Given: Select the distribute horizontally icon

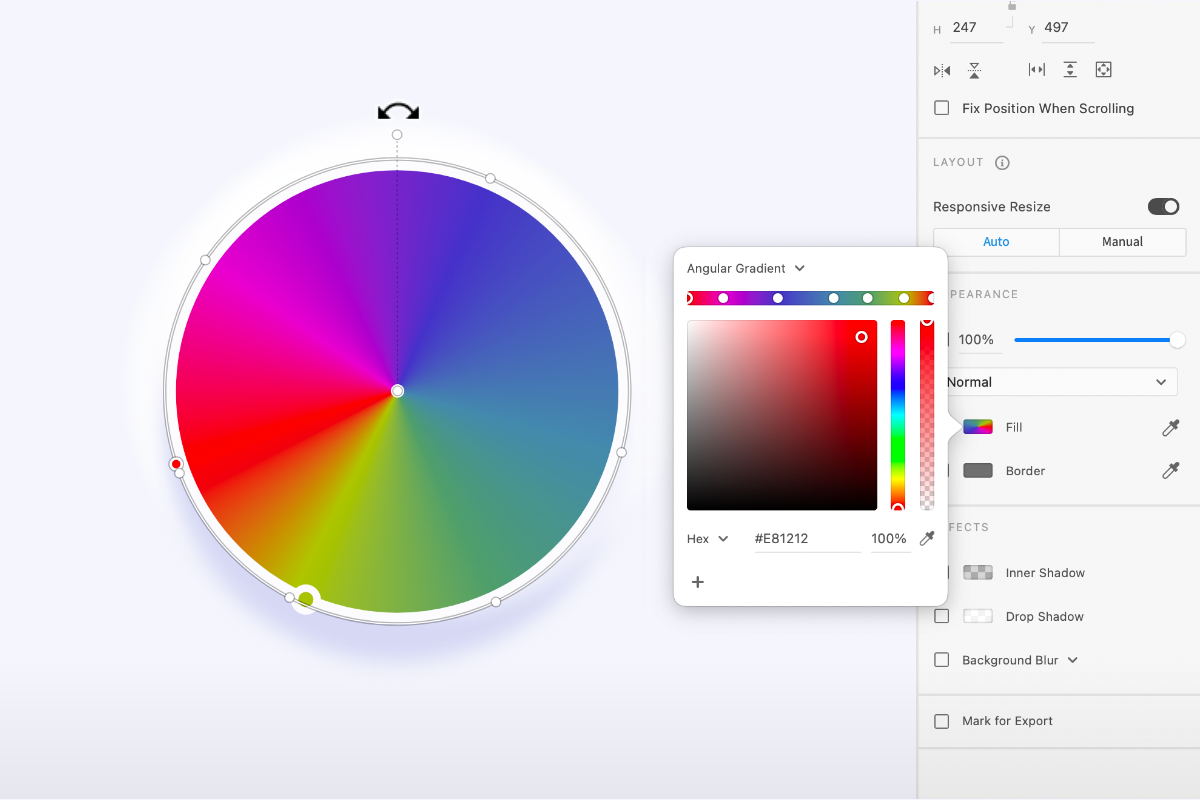Looking at the screenshot, I should [x=1035, y=69].
